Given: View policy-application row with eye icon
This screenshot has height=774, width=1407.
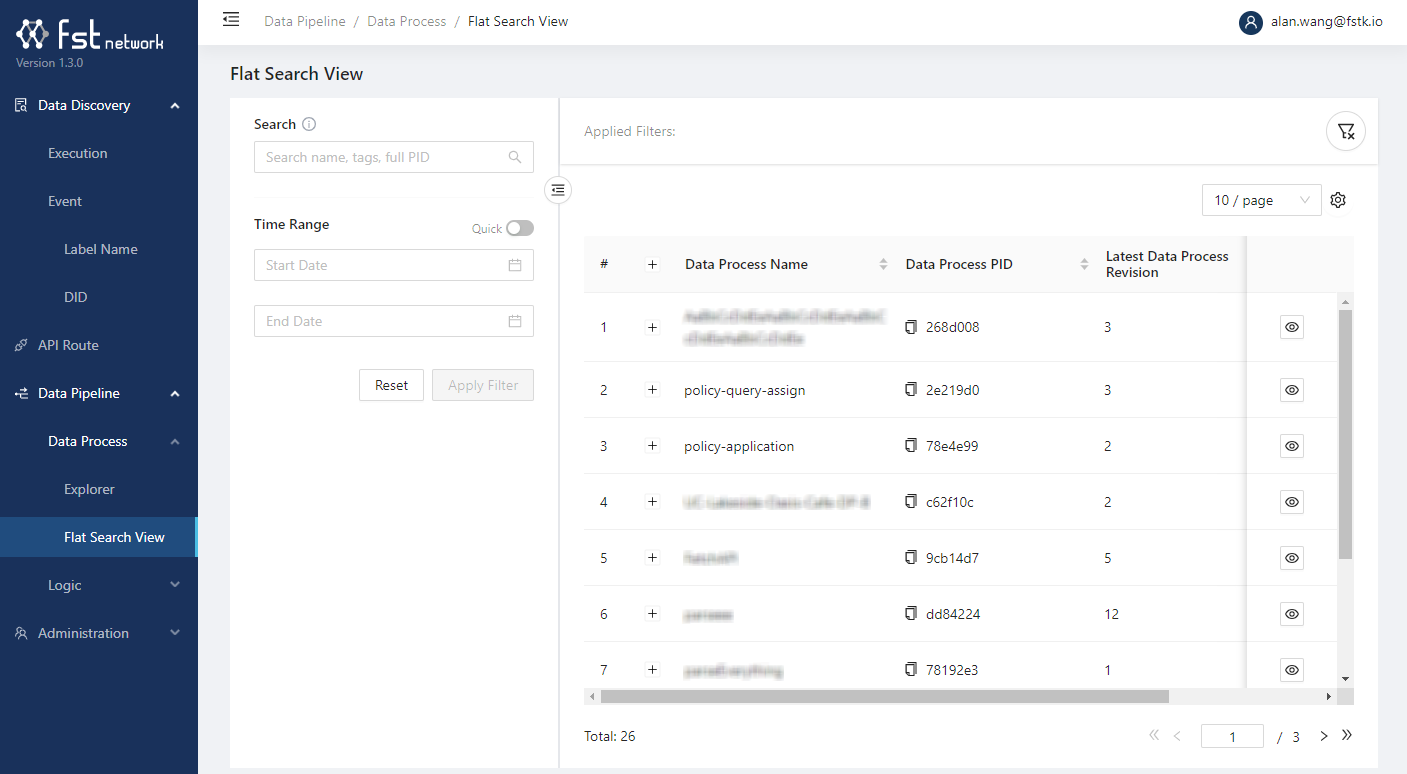Looking at the screenshot, I should point(1292,446).
